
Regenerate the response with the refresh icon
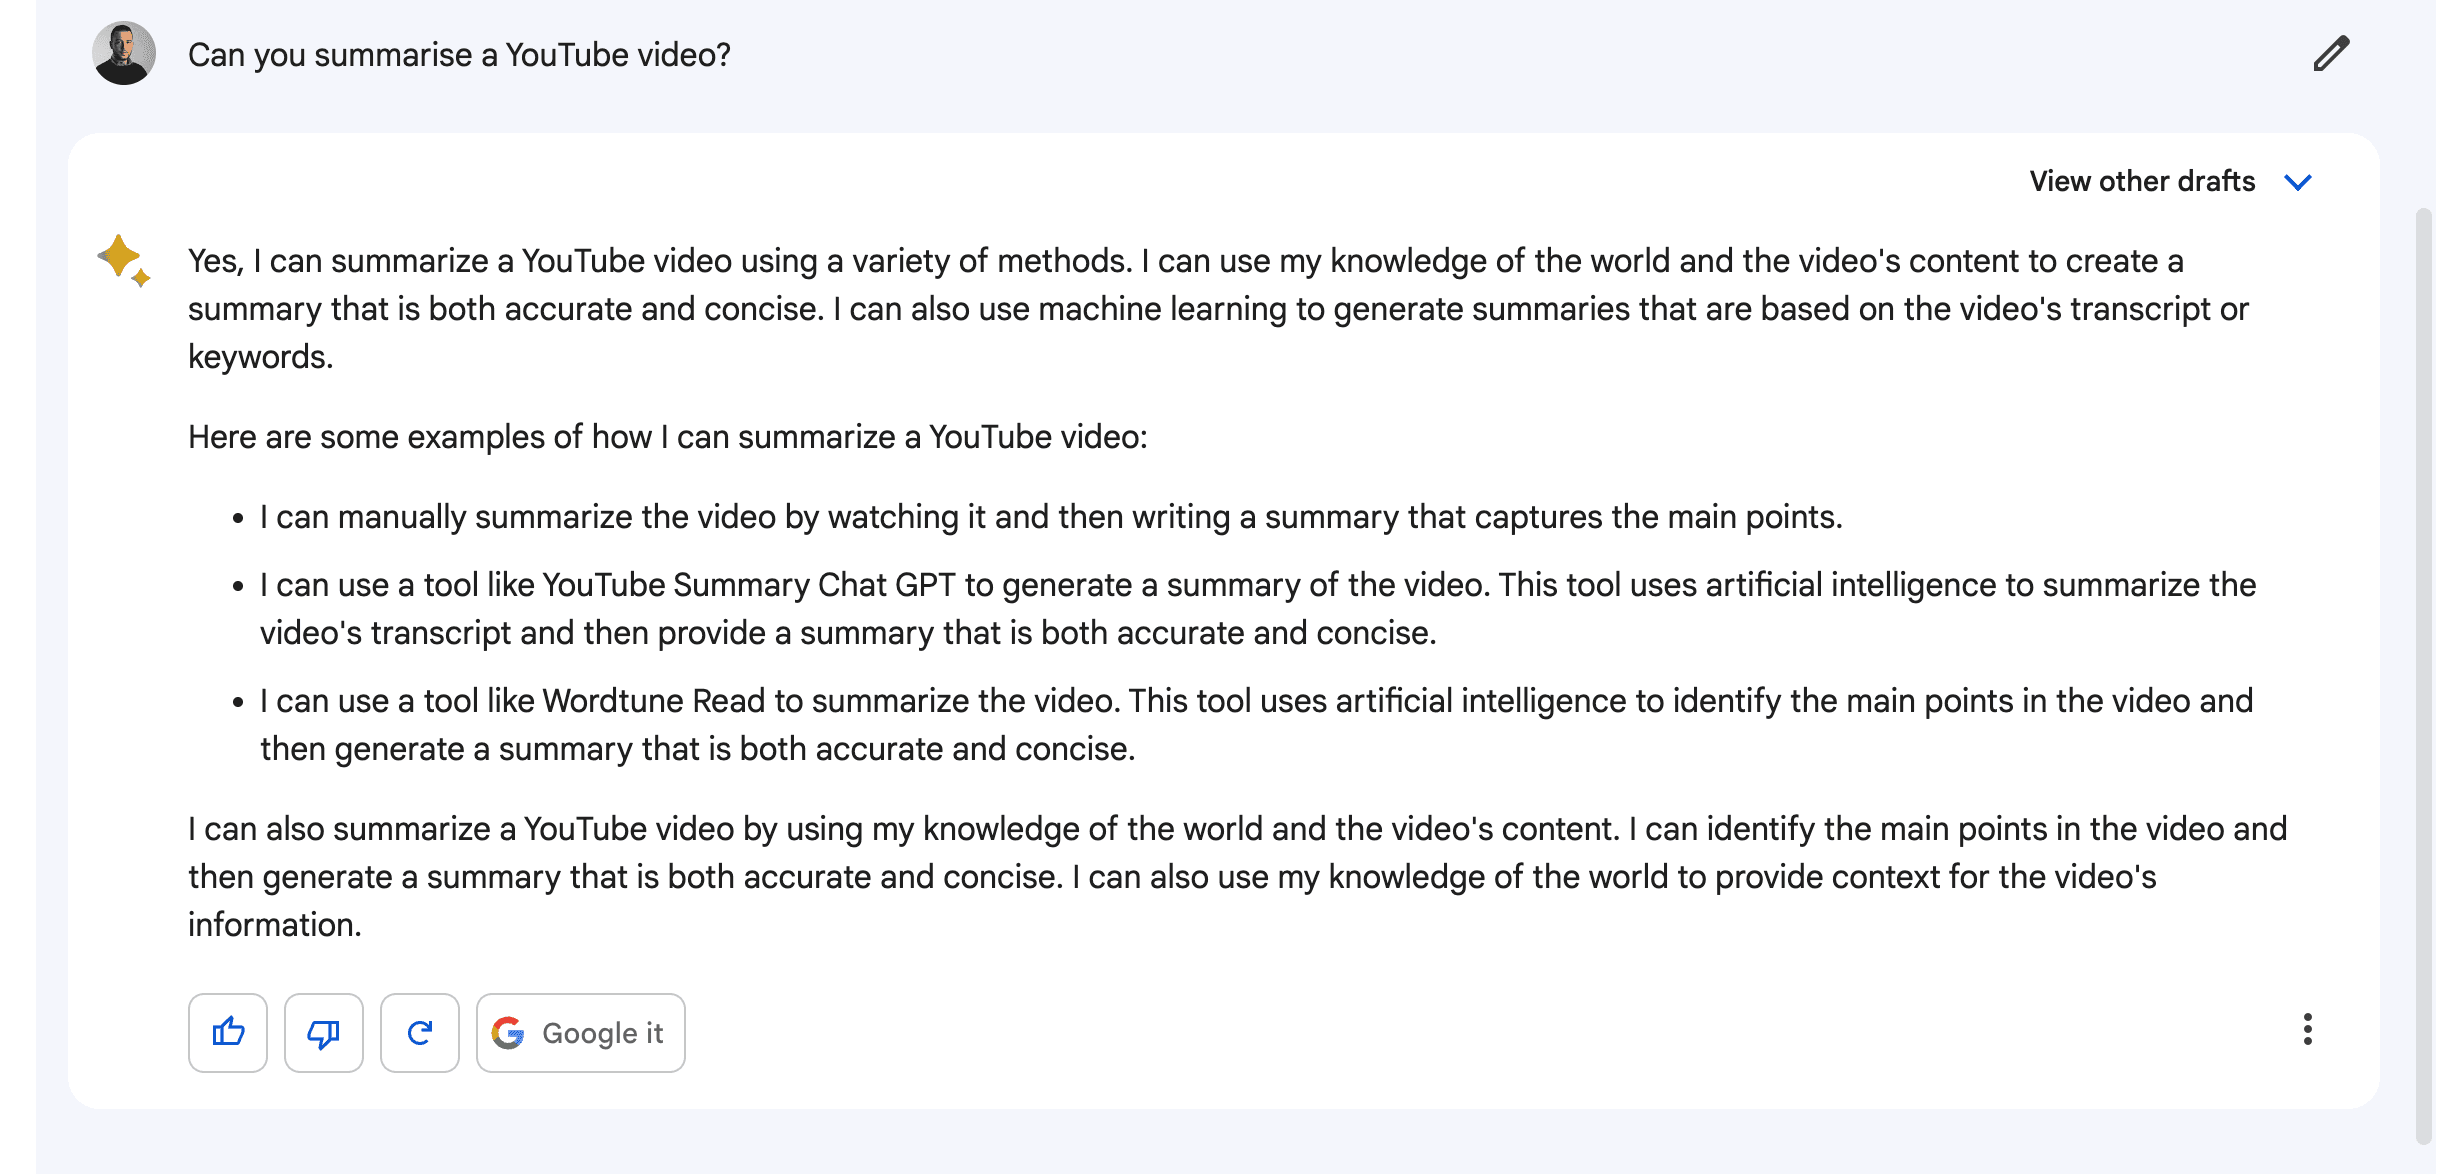tap(420, 1032)
